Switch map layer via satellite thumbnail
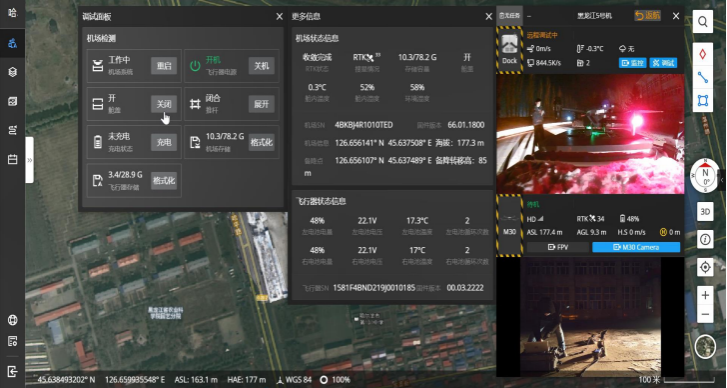Screen dimensions: 727x388 click(x=705, y=346)
